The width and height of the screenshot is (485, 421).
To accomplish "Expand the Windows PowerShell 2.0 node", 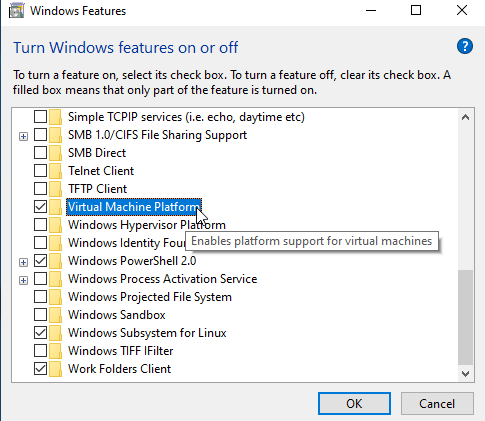I will click(x=23, y=262).
